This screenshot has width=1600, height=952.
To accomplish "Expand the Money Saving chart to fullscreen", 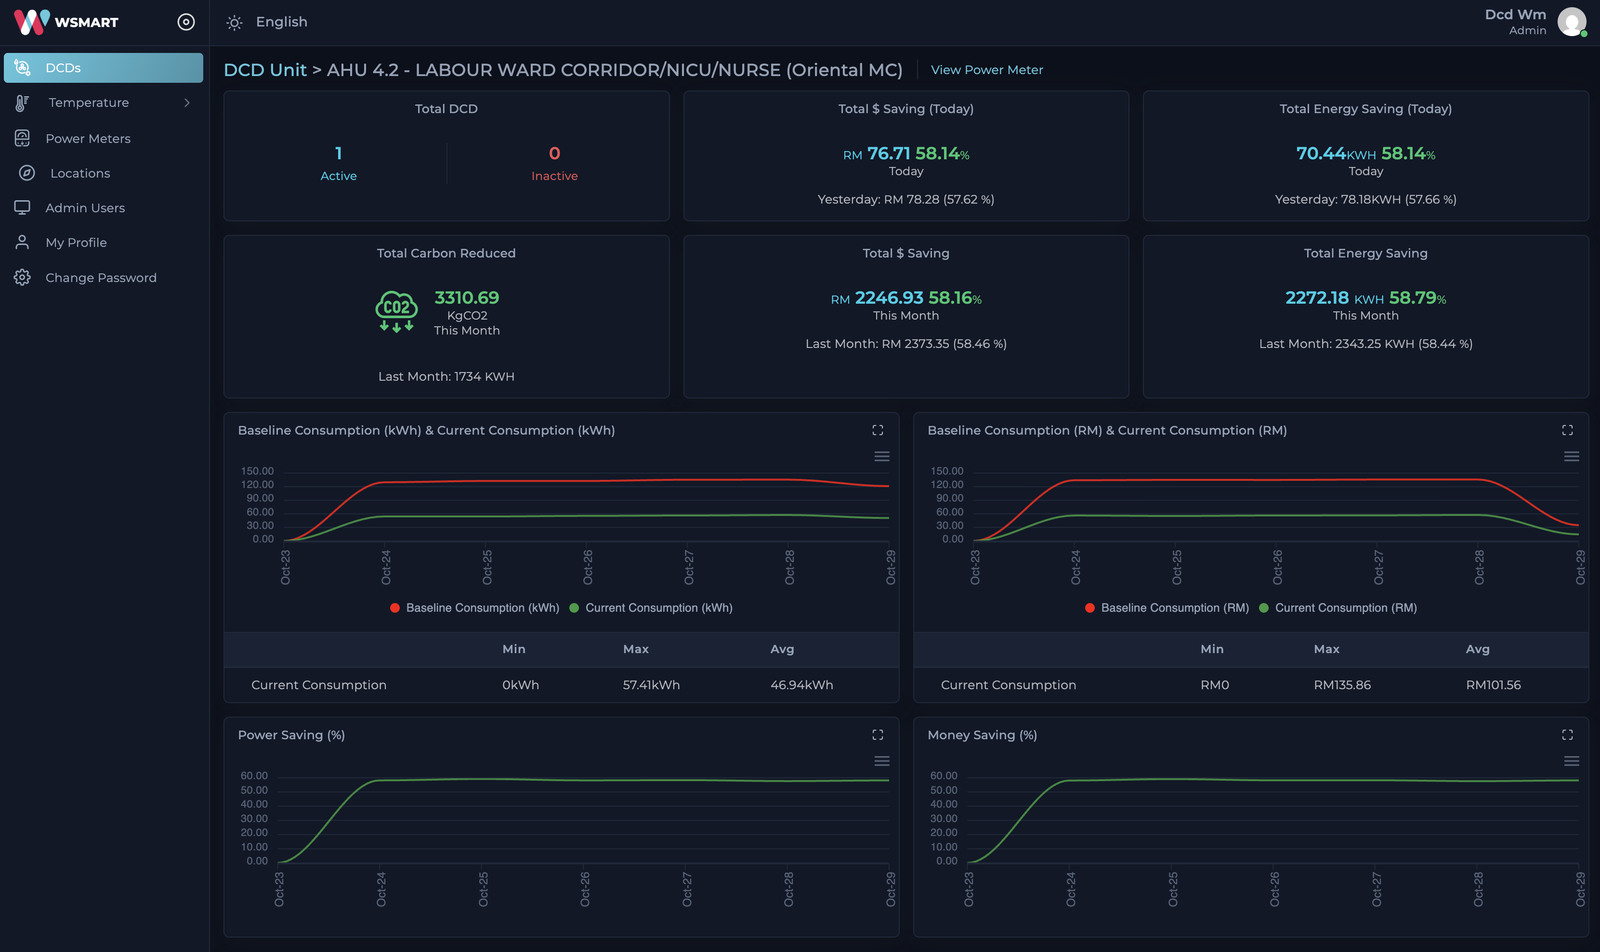I will 1567,735.
